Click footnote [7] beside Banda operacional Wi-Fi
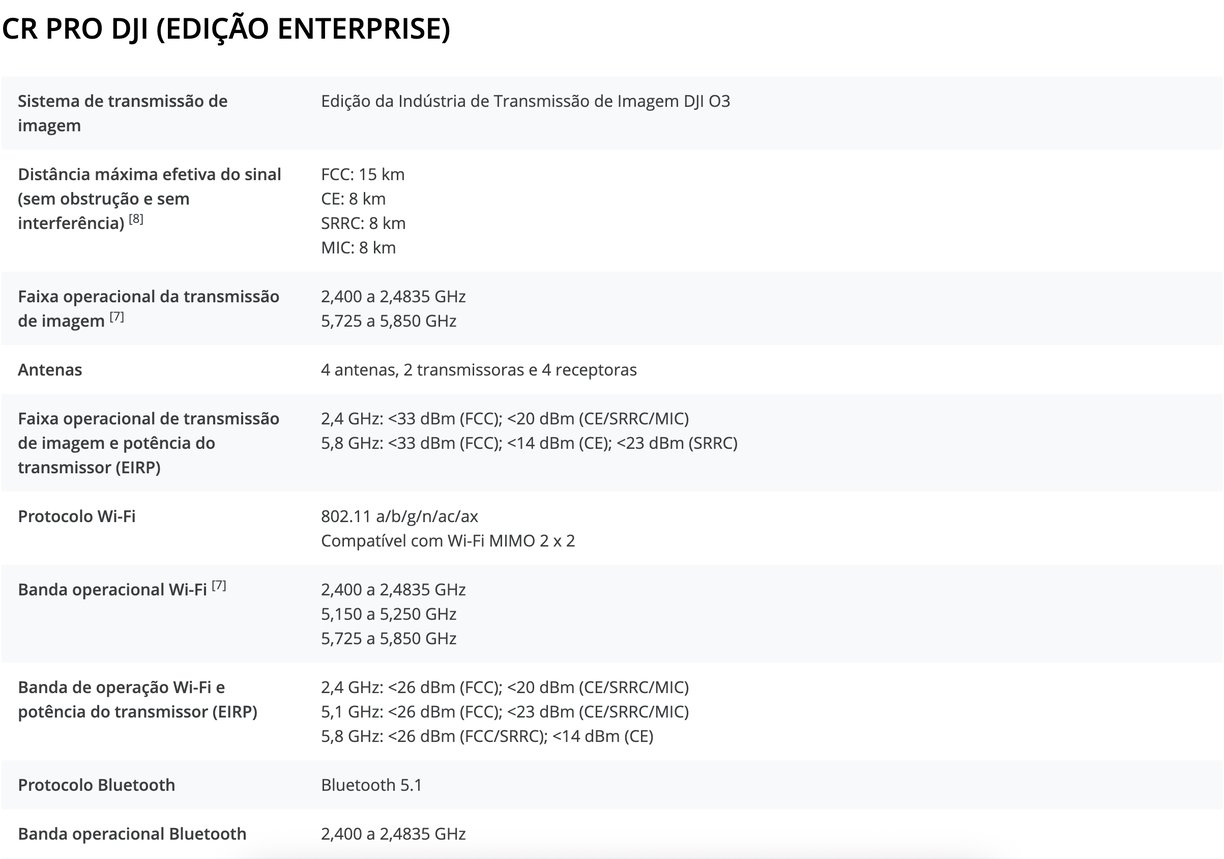This screenshot has width=1224, height=859. [219, 587]
